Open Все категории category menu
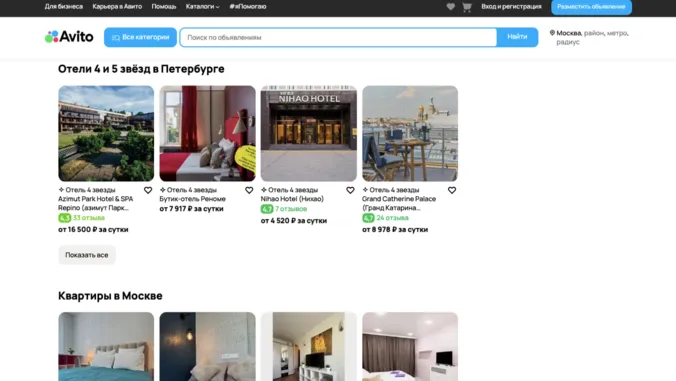This screenshot has width=676, height=381. [140, 37]
